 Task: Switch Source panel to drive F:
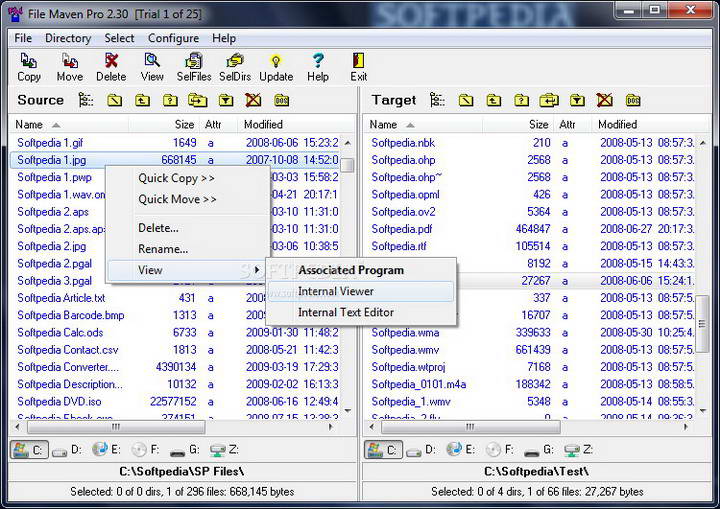(x=145, y=450)
